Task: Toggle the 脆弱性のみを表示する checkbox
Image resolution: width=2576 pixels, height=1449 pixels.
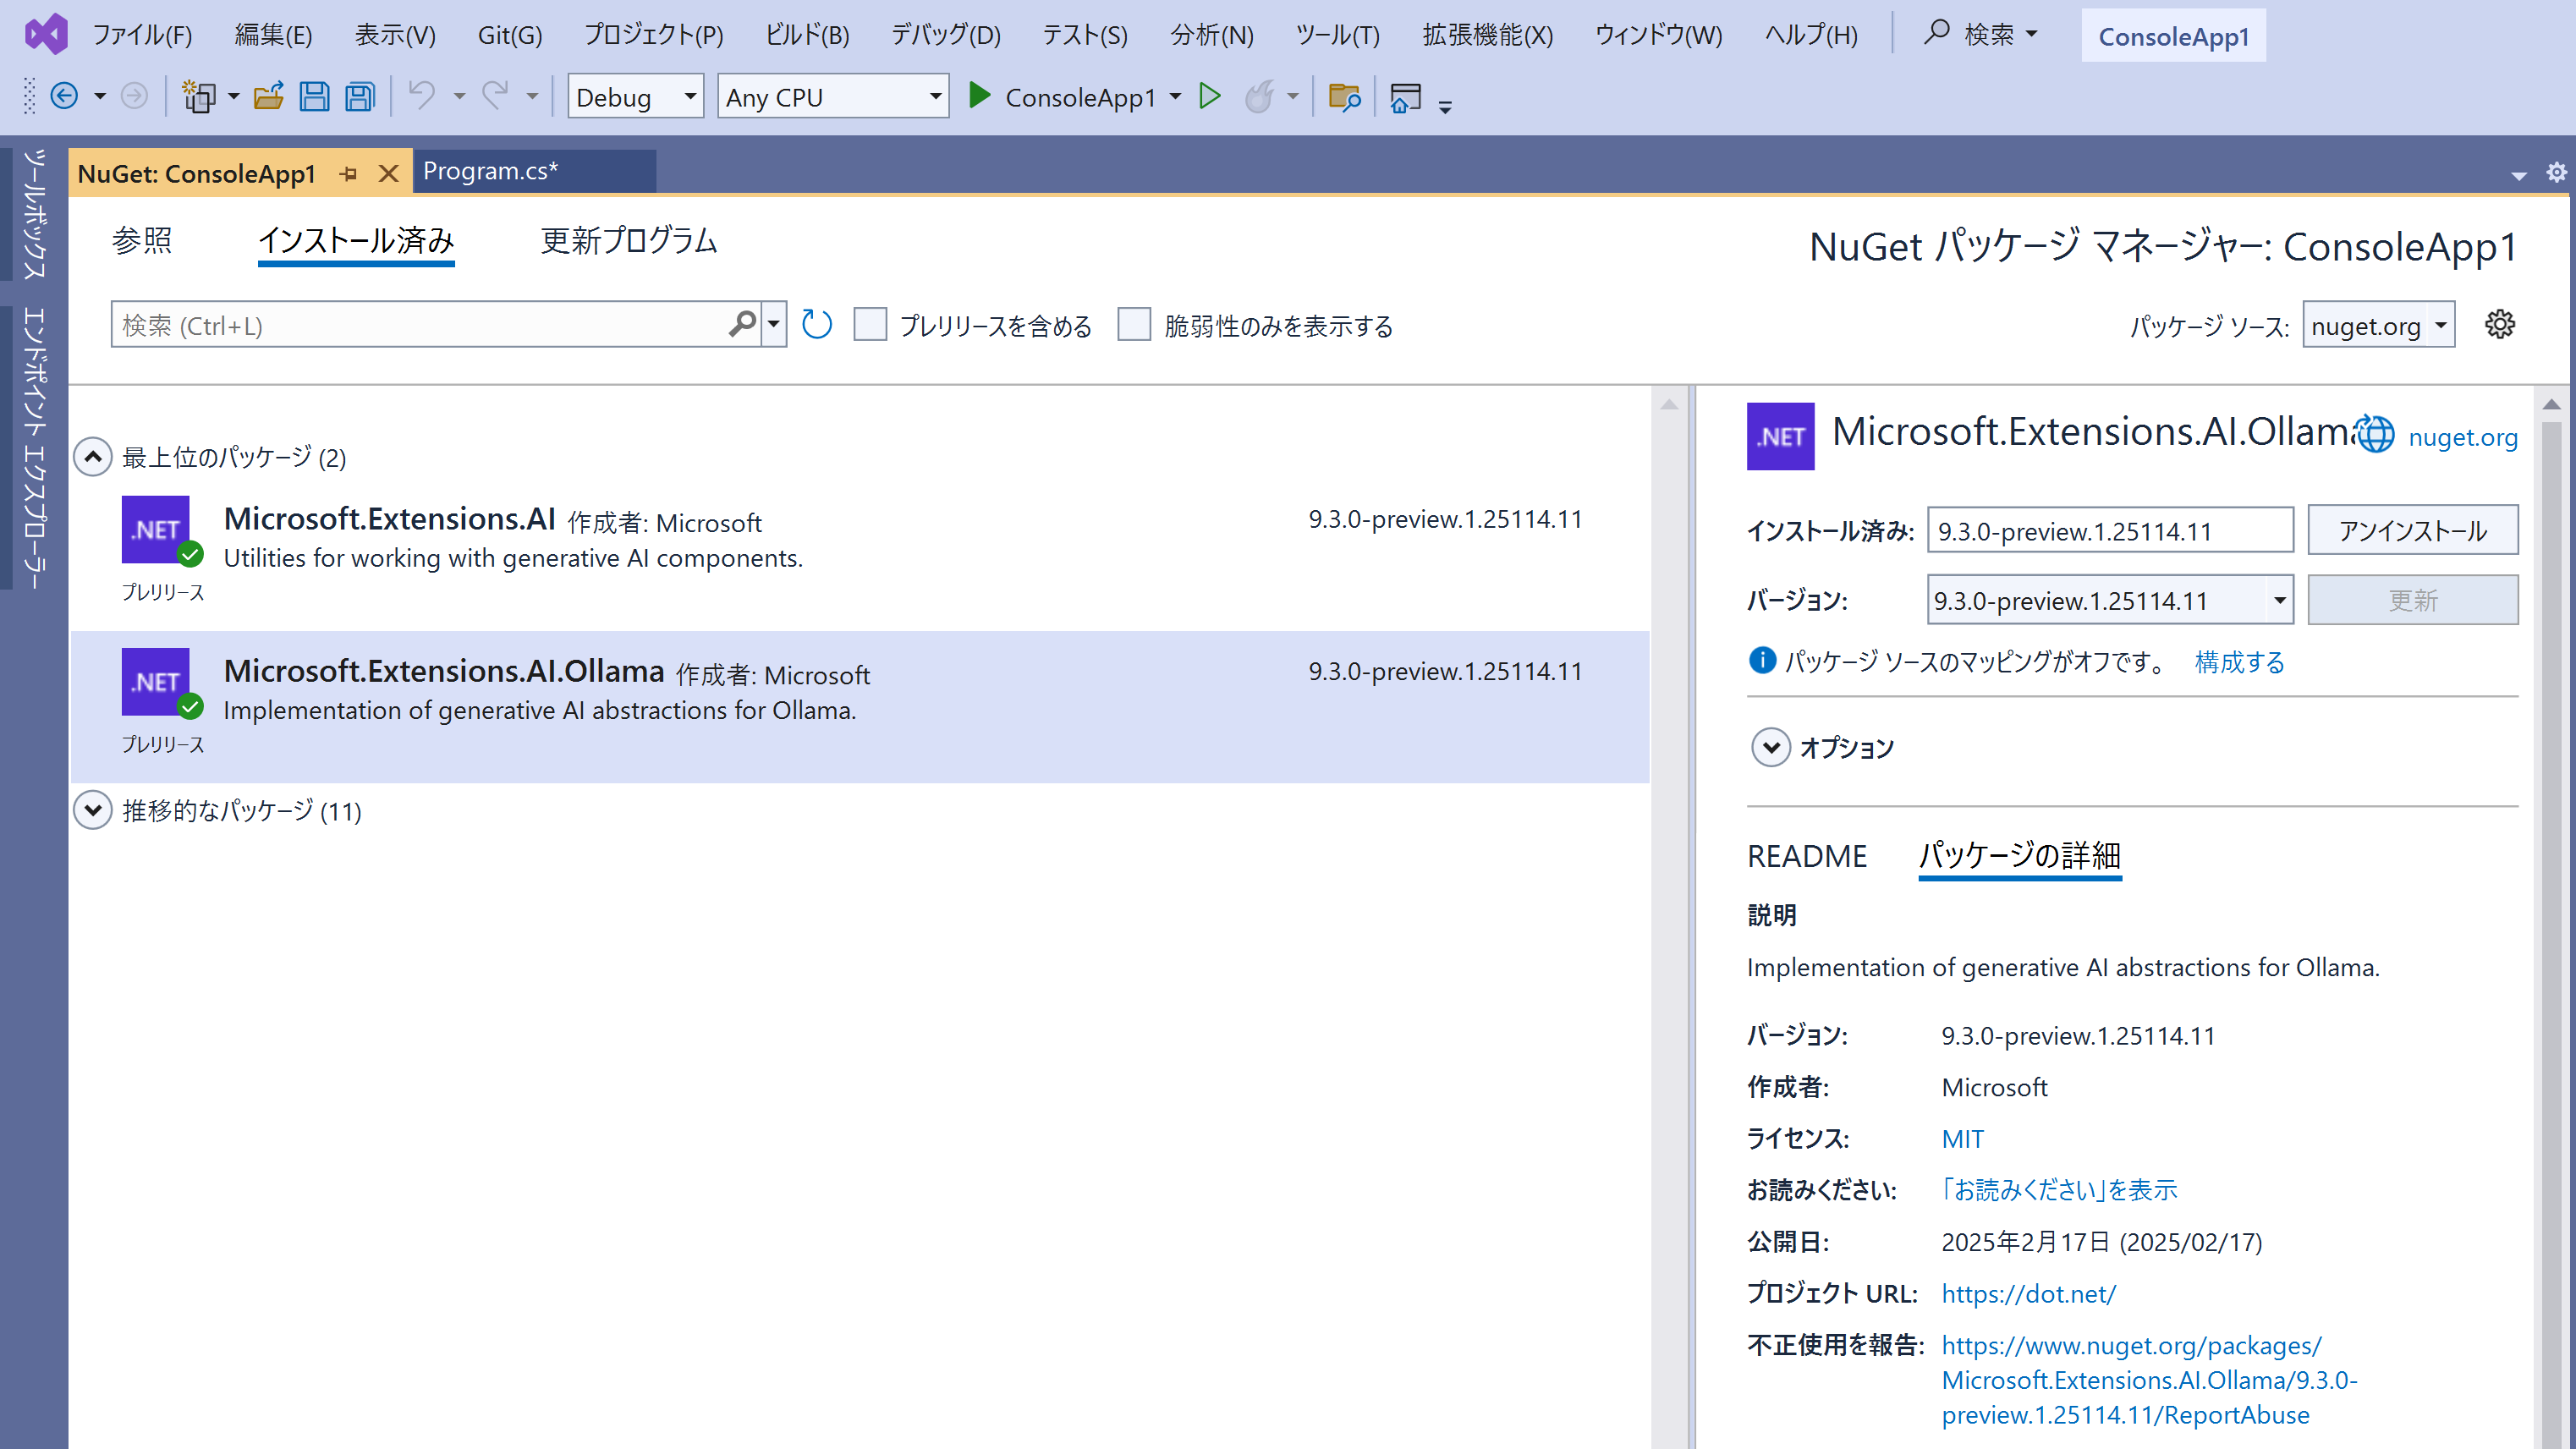Action: (x=1134, y=324)
